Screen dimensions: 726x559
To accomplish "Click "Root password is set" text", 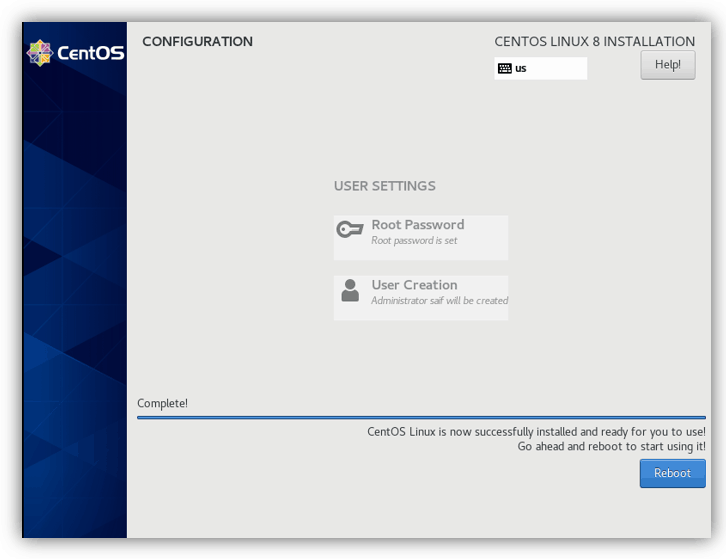I will [414, 240].
